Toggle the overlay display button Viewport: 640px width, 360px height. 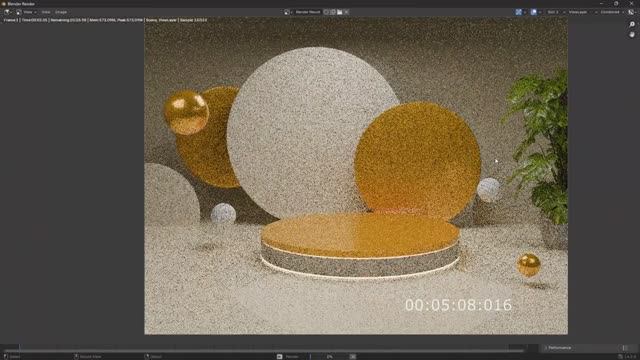pyautogui.click(x=534, y=12)
